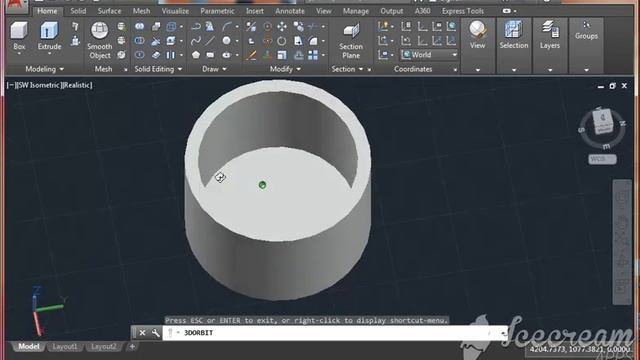Viewport: 640px width, 360px height.
Task: Click the viewport [-] controls label
Action: point(10,85)
